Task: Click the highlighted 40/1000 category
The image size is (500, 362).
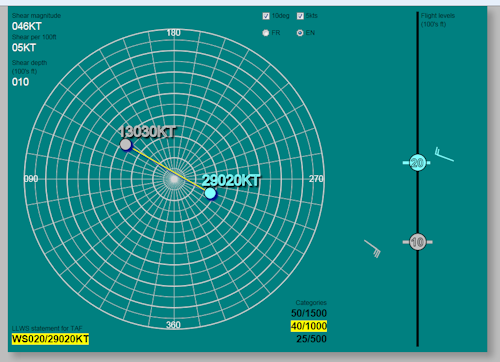Action: tap(309, 326)
